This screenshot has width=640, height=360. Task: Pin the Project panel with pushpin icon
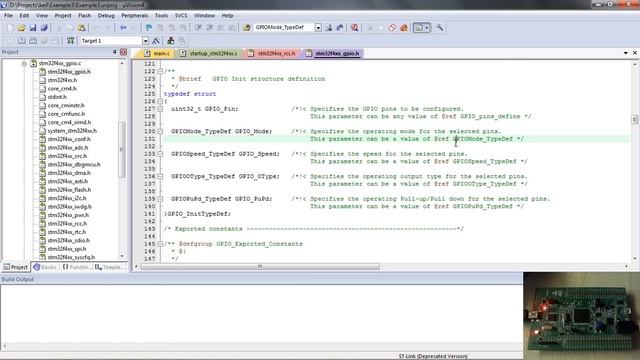[115, 52]
